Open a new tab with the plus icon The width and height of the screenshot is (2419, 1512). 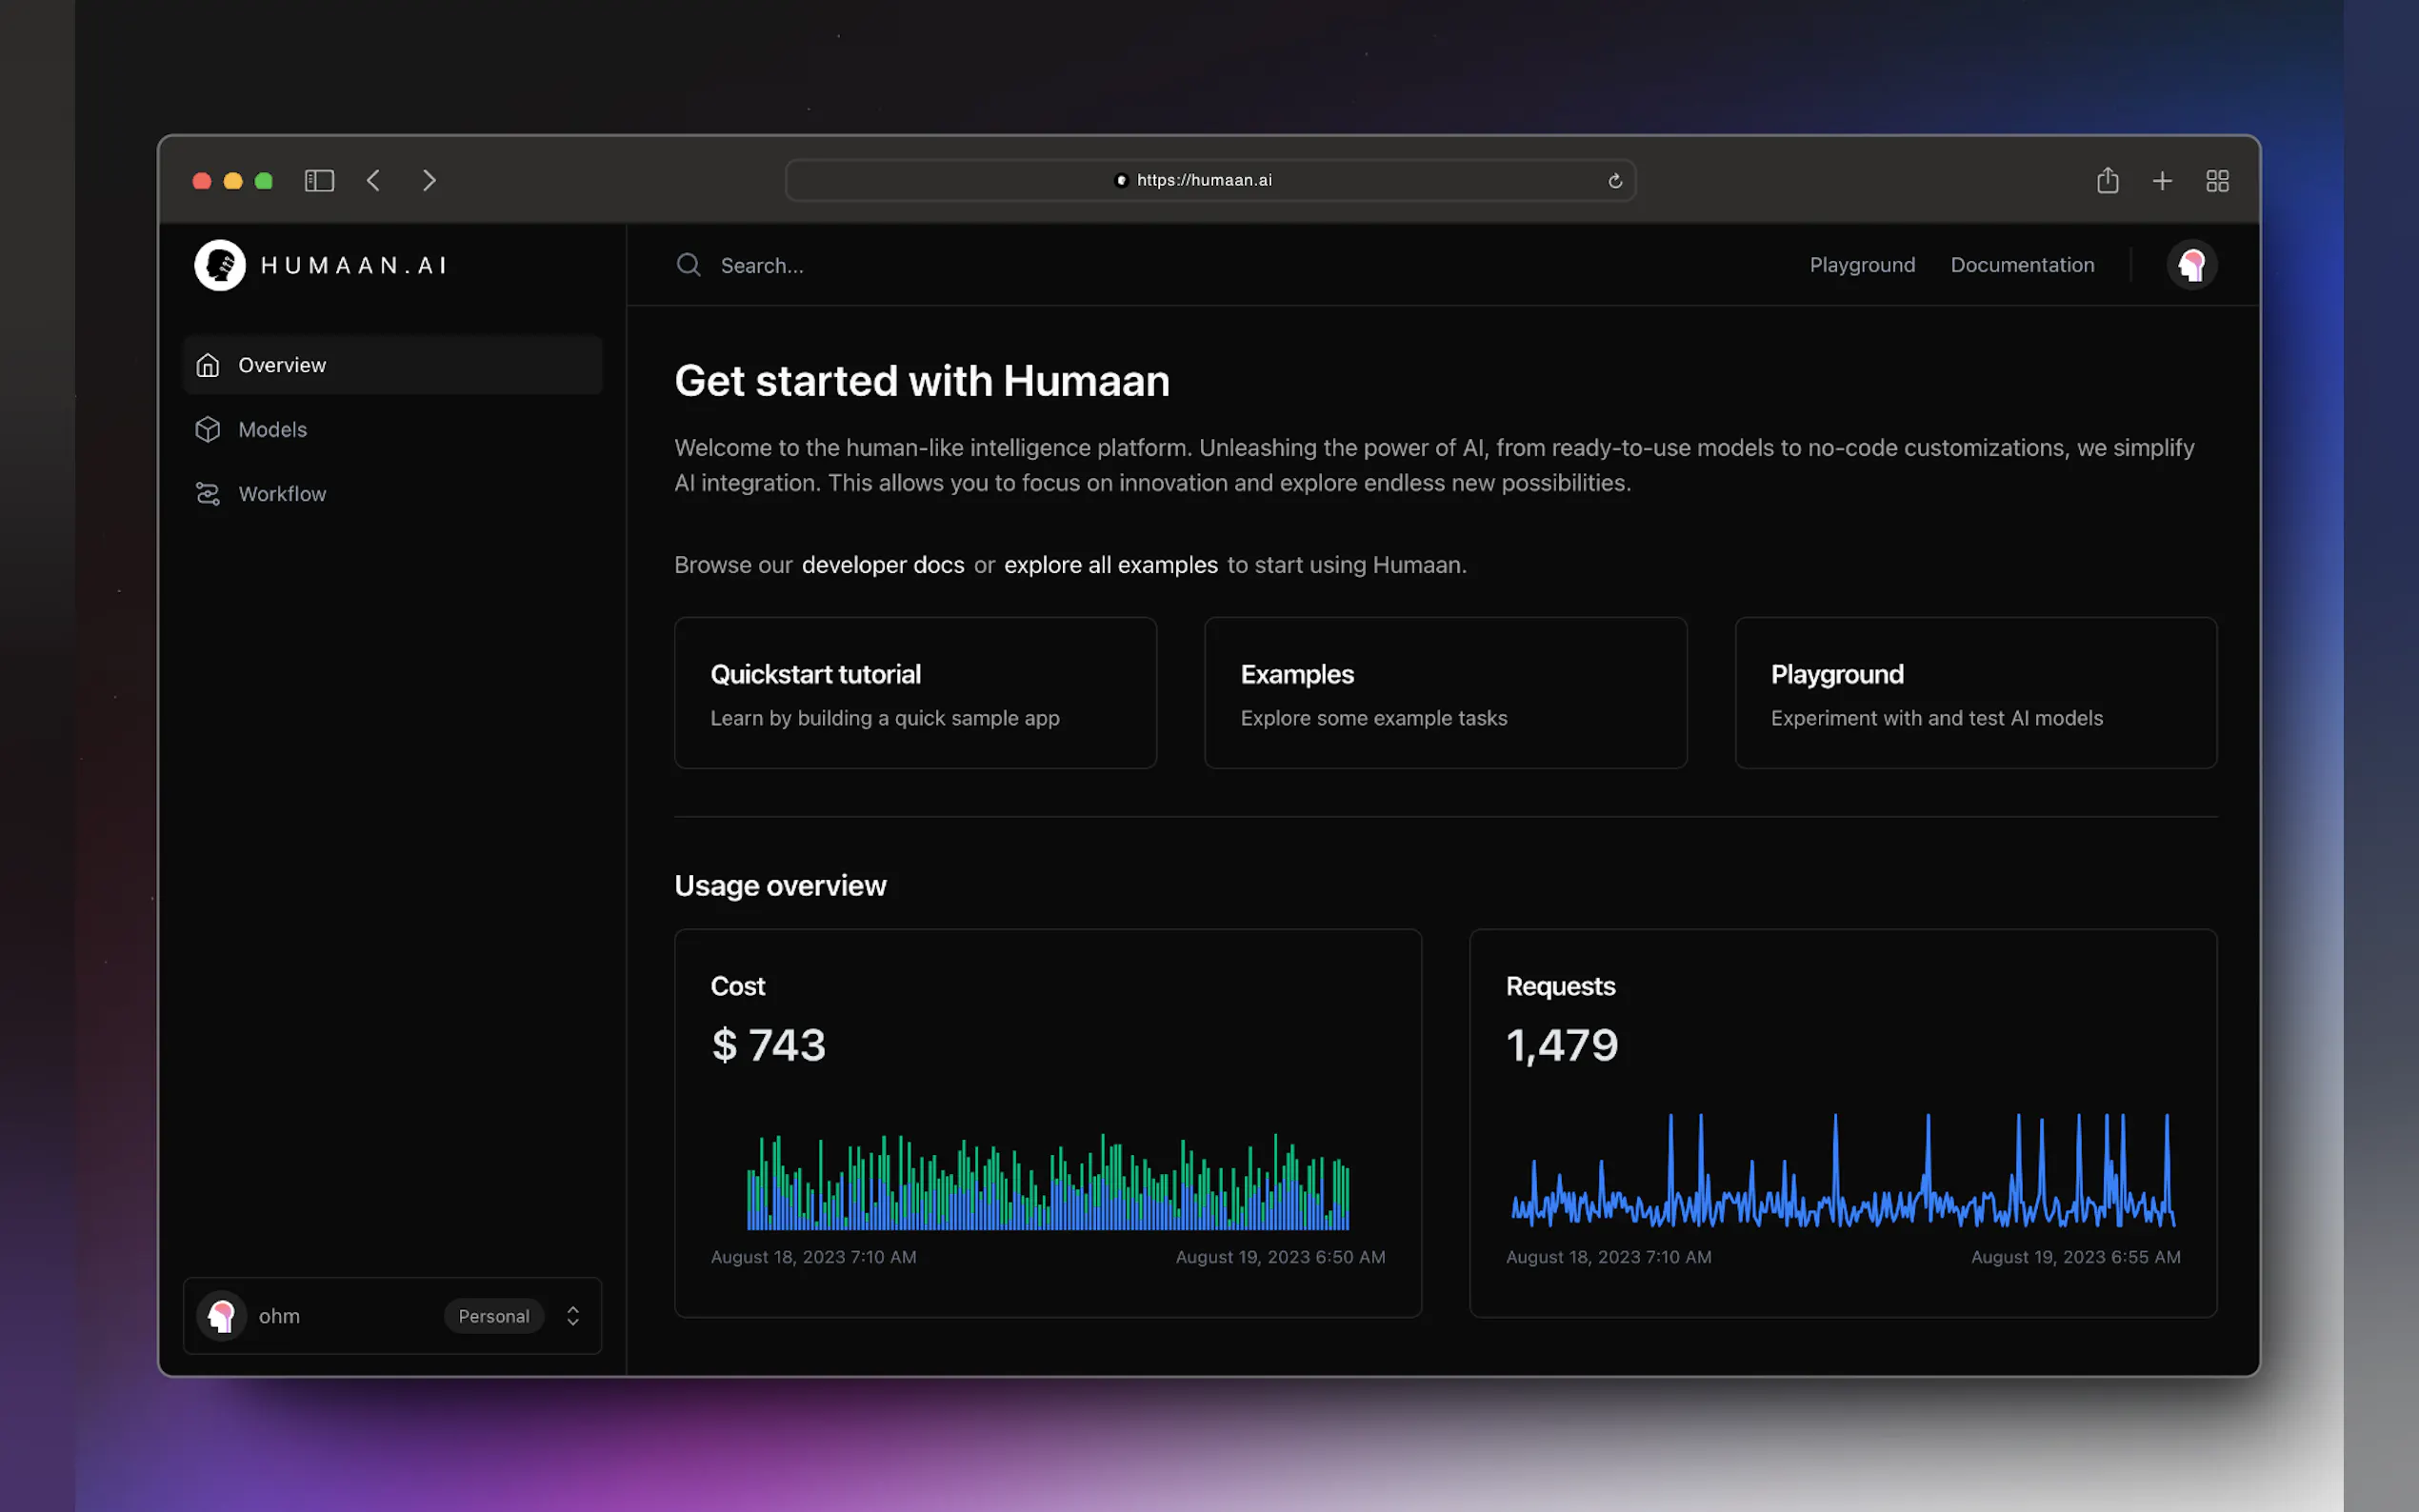point(2162,181)
